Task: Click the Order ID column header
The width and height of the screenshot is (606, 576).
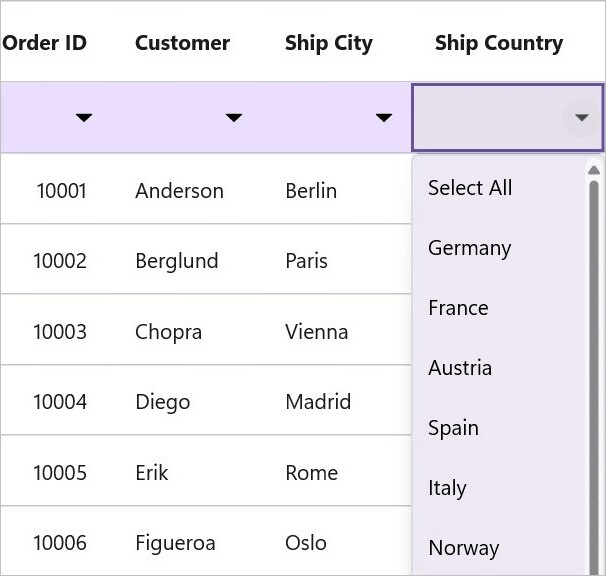Action: [44, 43]
